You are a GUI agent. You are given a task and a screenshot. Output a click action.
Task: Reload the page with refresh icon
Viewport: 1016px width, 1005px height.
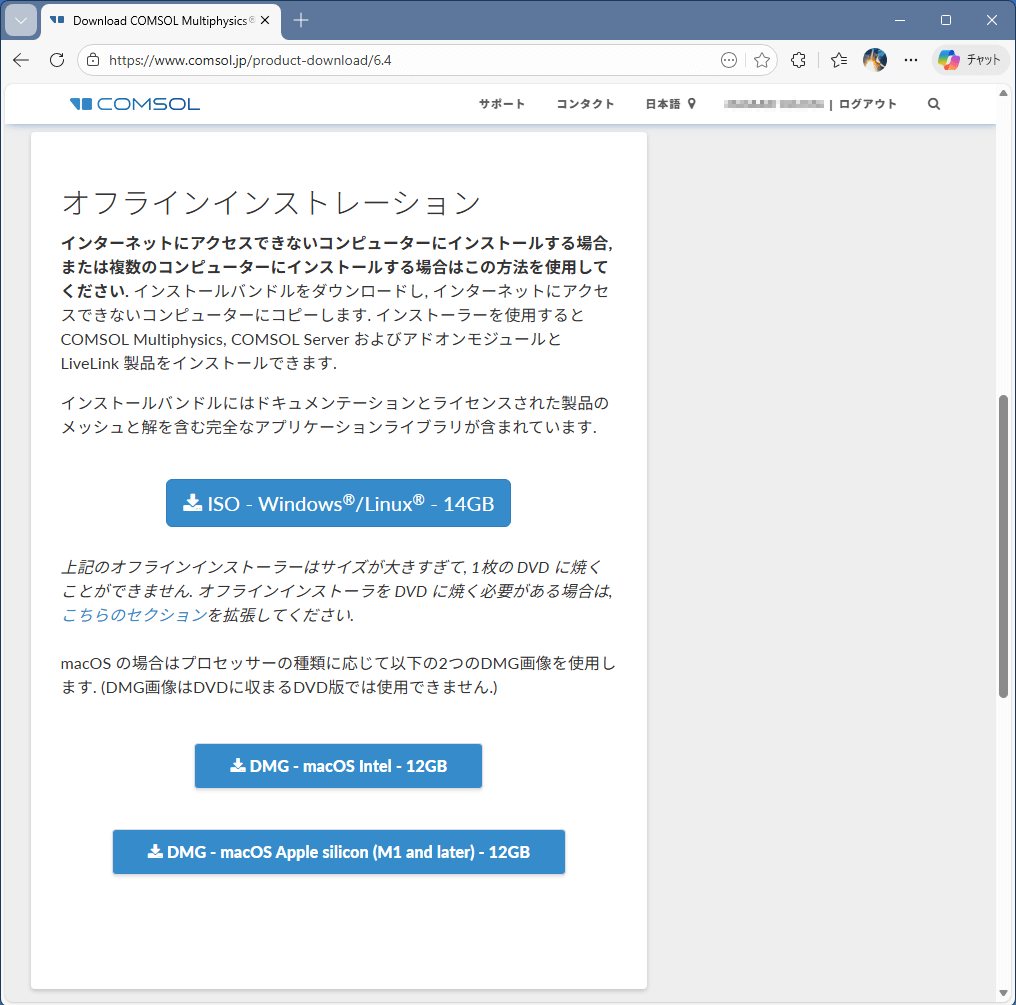tap(57, 60)
